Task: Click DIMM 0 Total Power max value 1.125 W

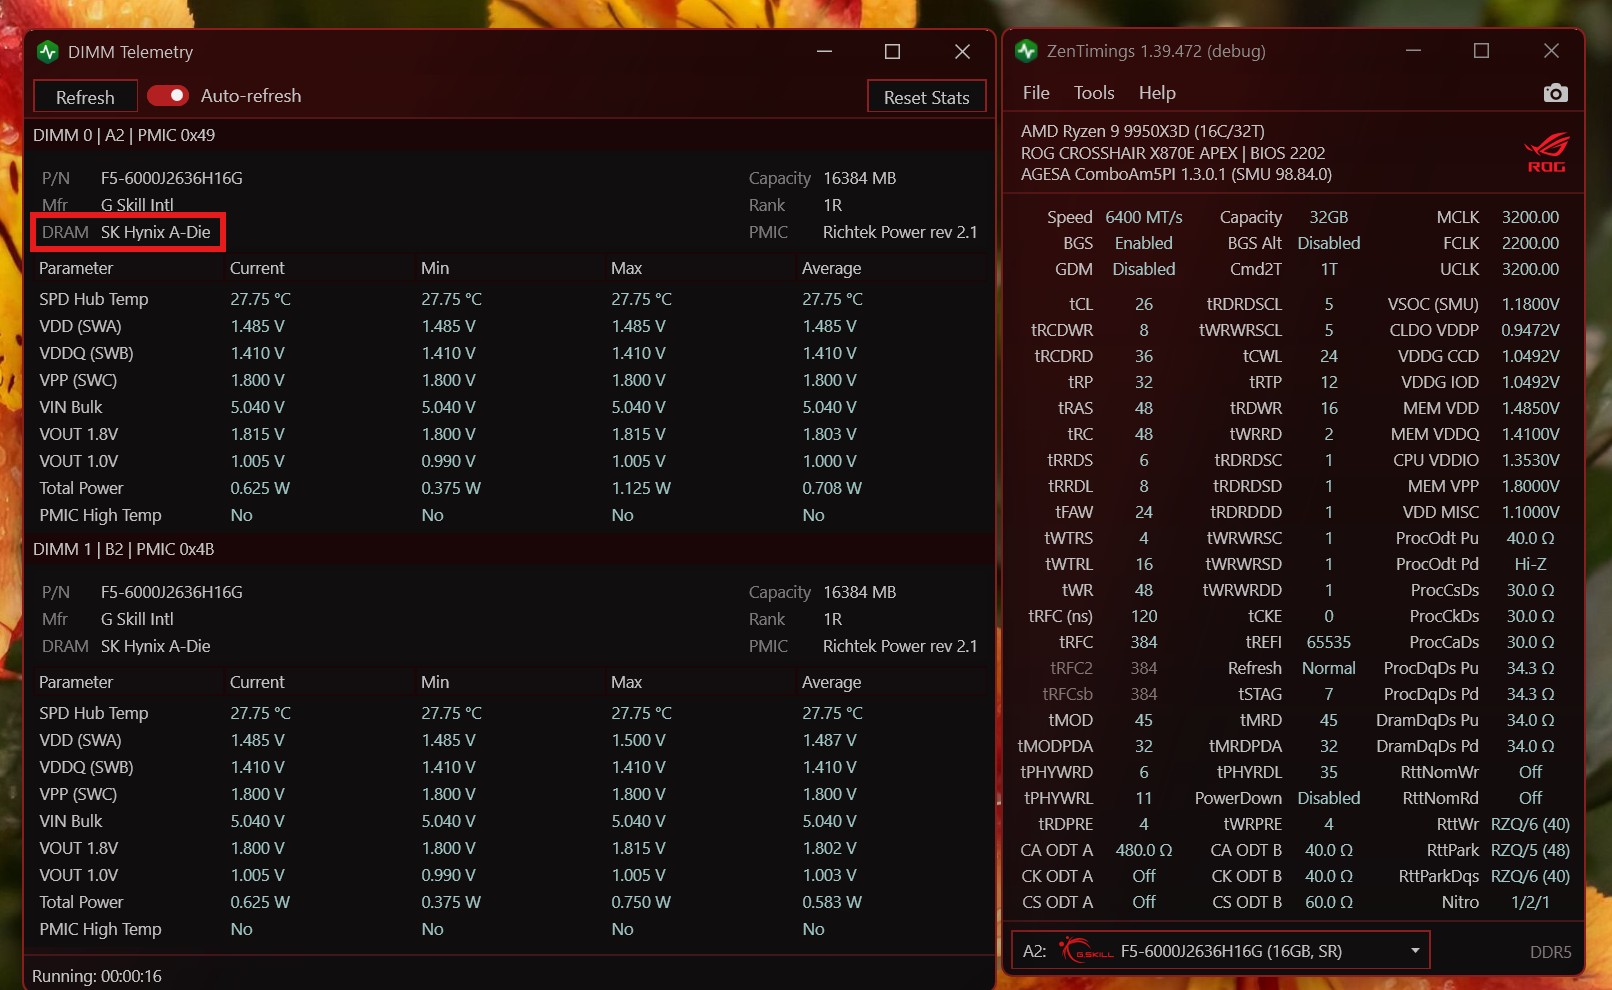Action: click(641, 489)
